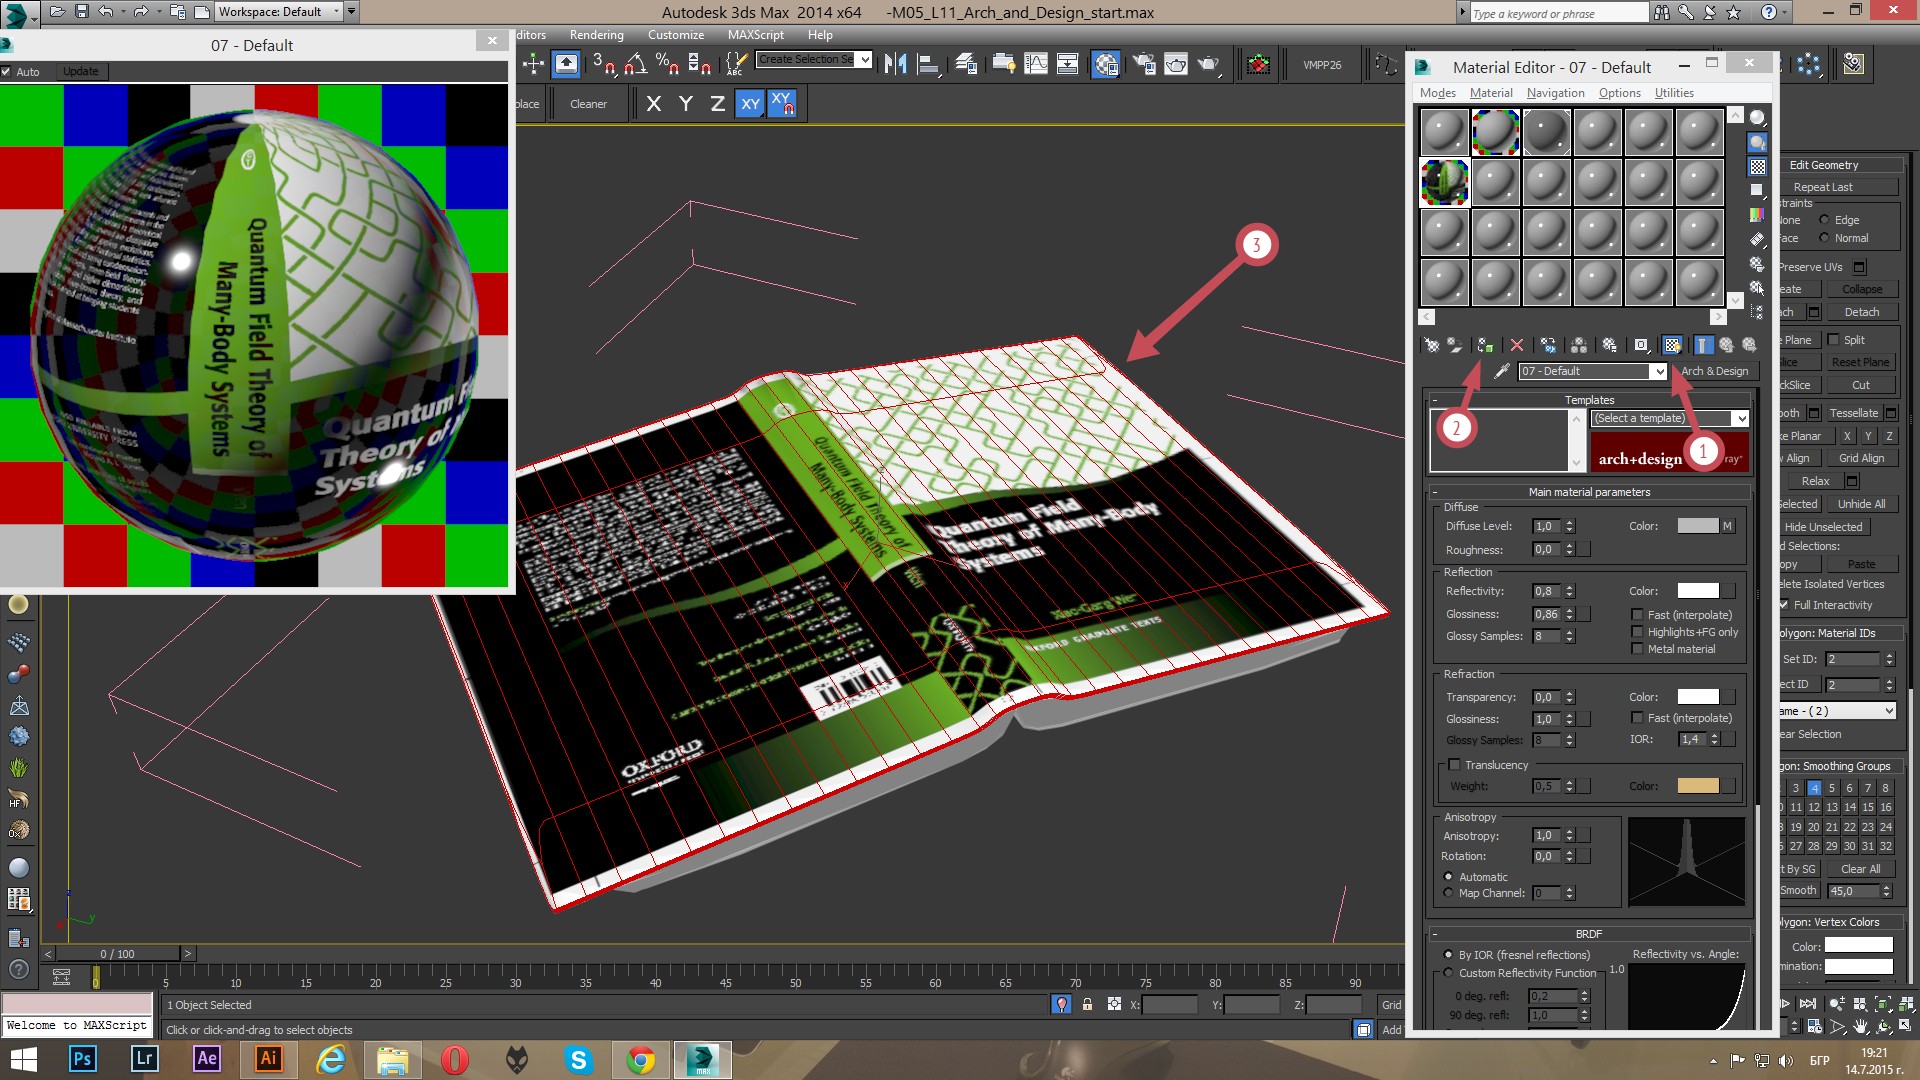Click the Align tool in main toolbar
This screenshot has height=1080, width=1920.
929,64
